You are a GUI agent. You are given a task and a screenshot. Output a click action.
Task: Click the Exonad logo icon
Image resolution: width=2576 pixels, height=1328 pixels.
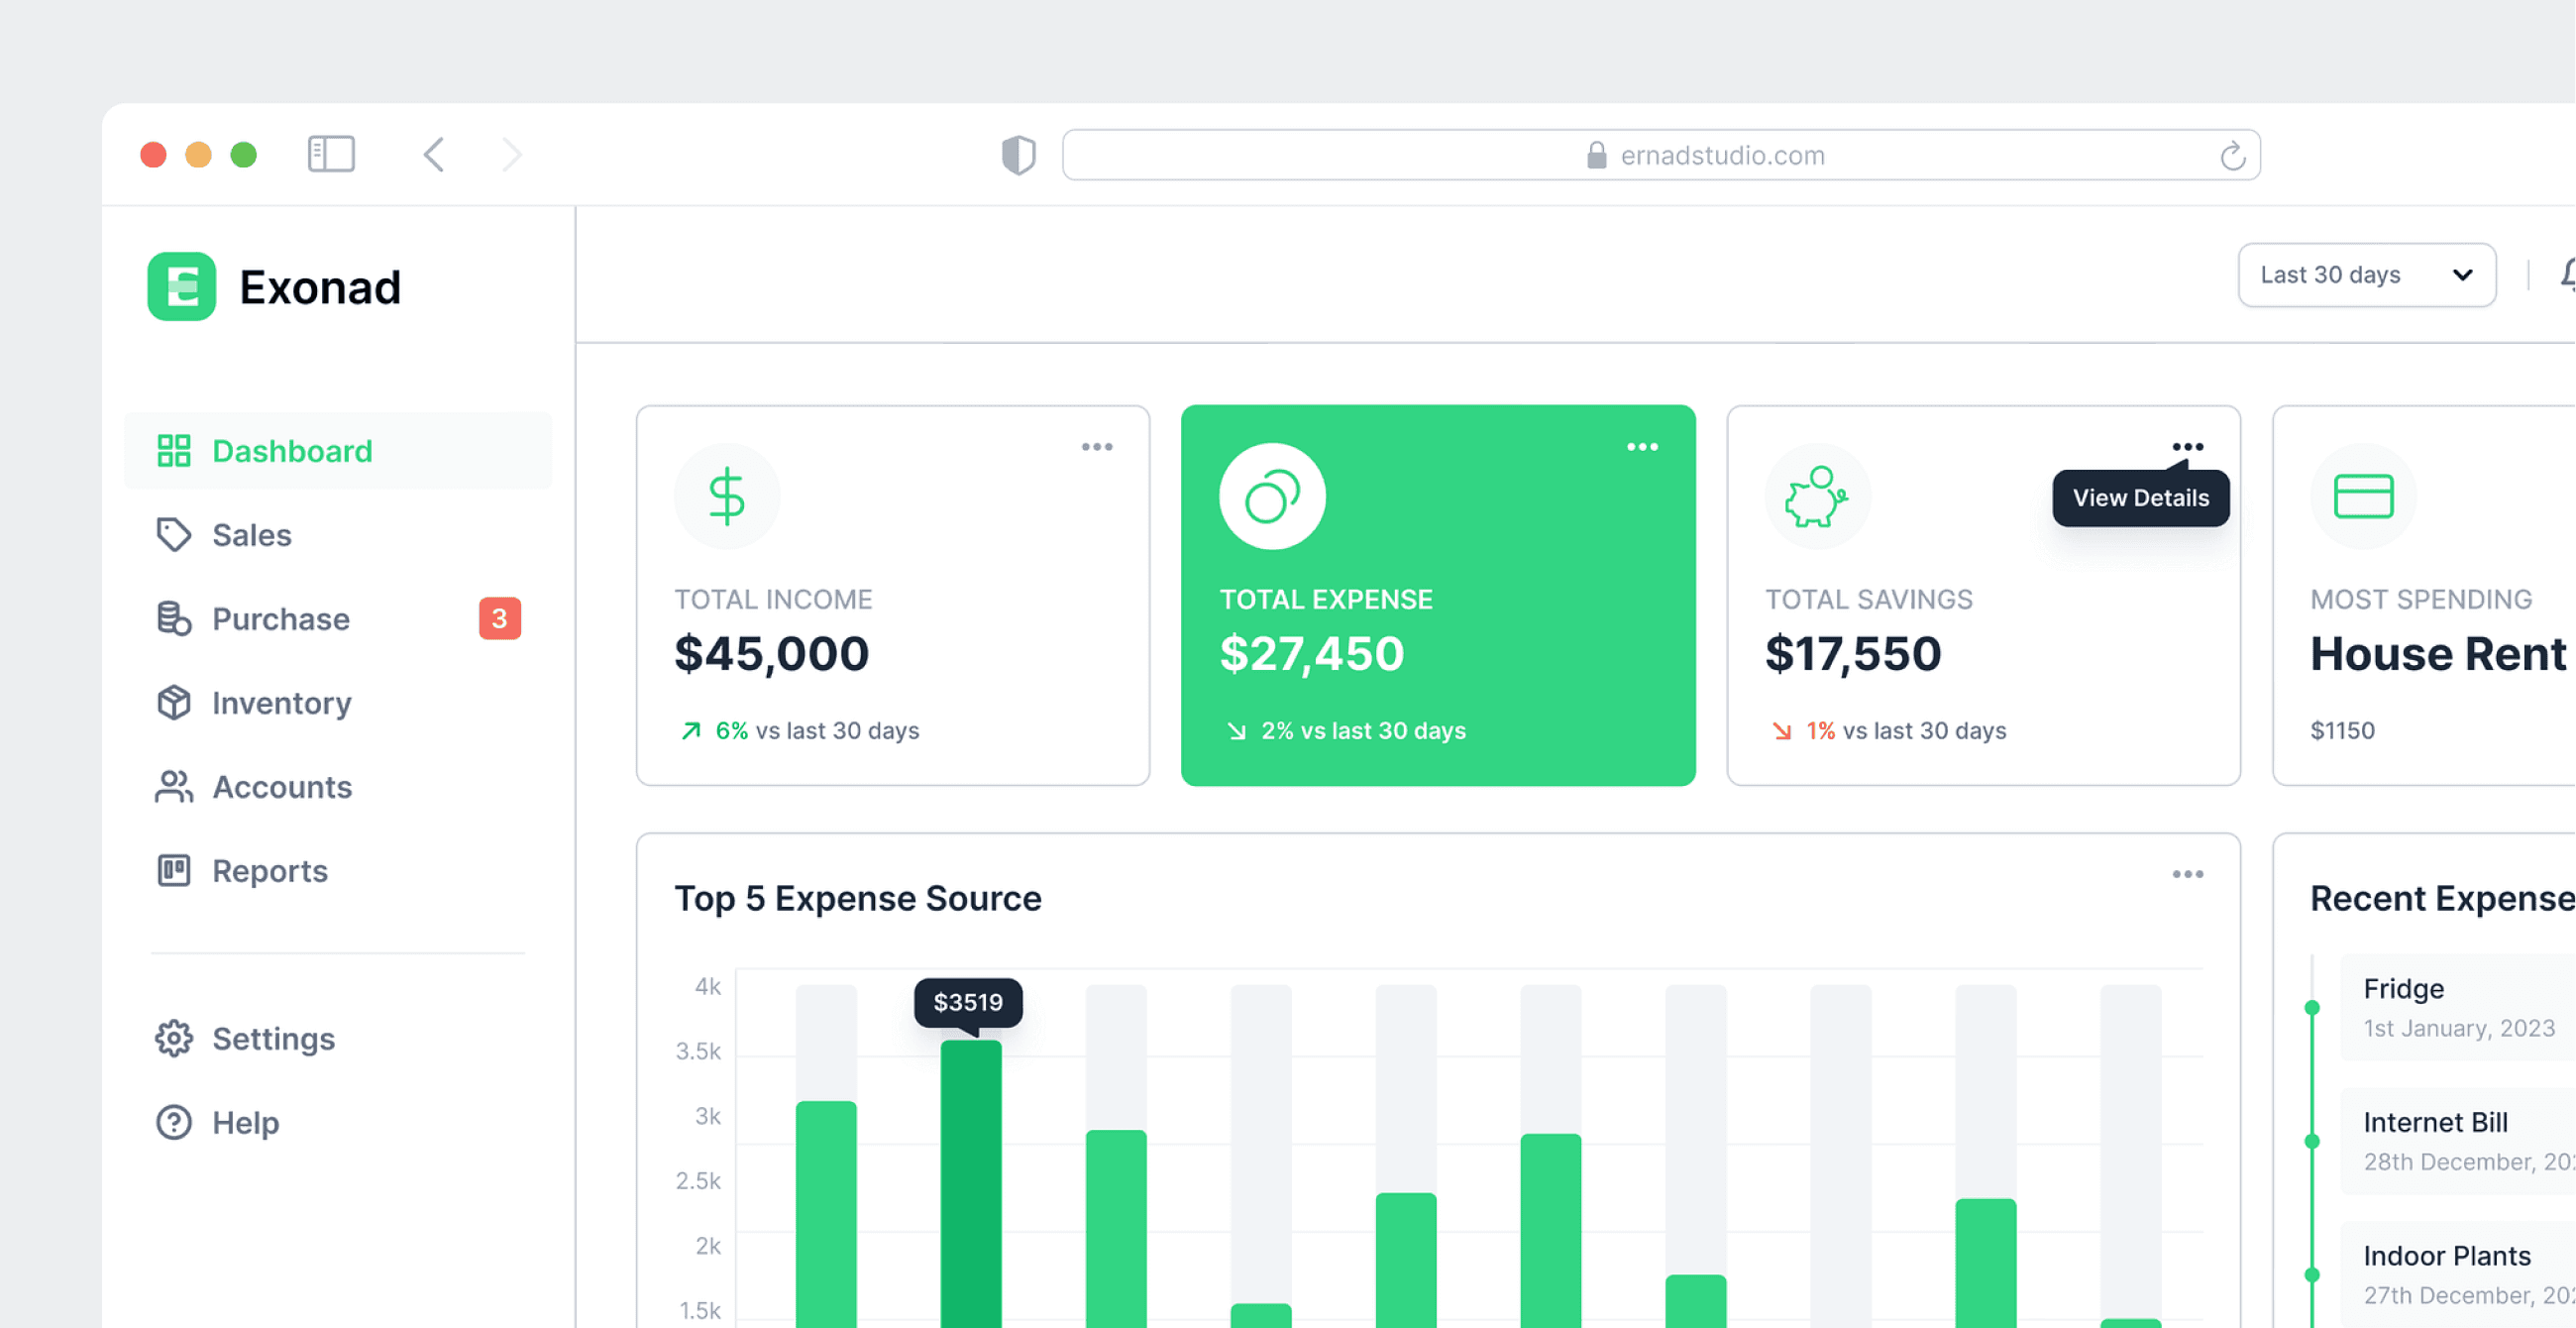pyautogui.click(x=182, y=287)
